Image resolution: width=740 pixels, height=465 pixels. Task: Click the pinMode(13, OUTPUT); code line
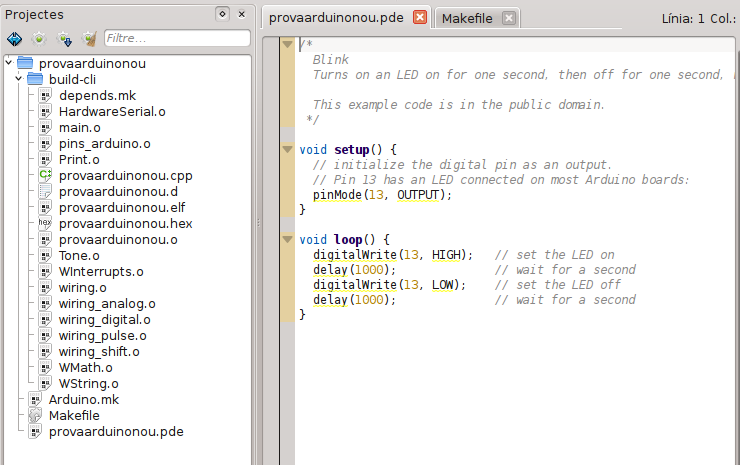pos(382,195)
